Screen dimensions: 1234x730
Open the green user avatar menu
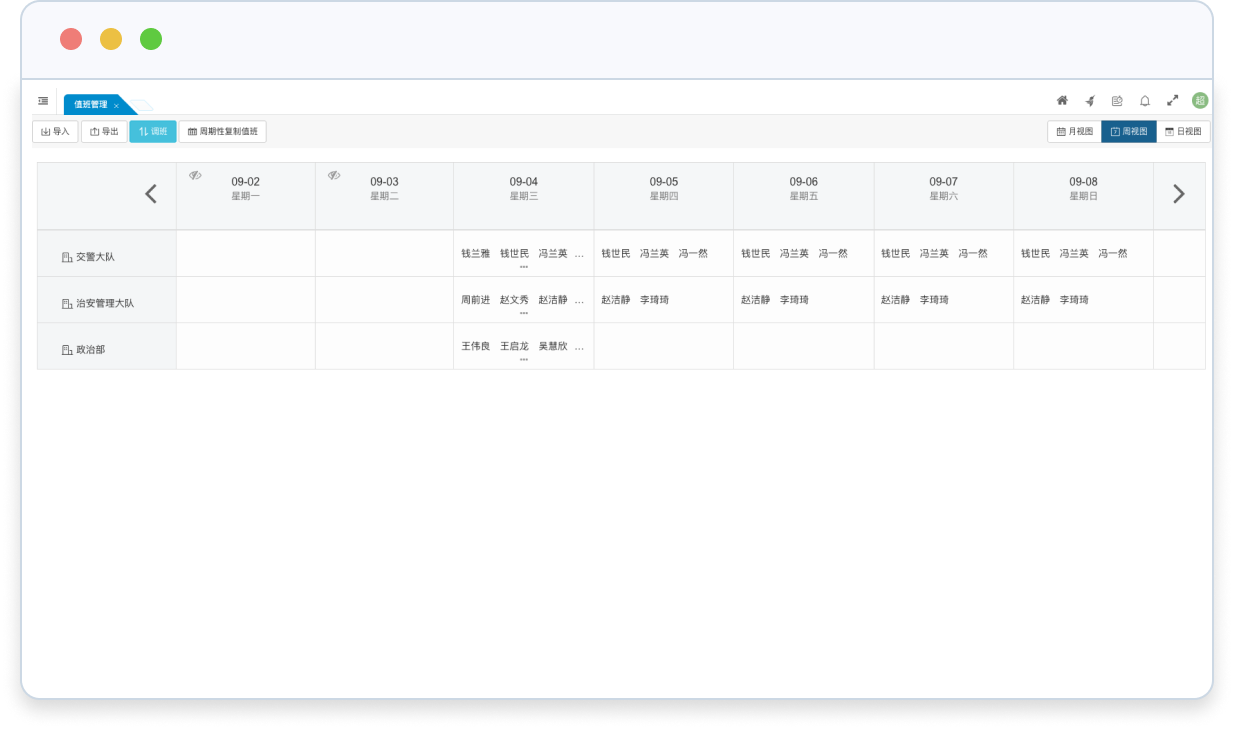[x=1200, y=101]
